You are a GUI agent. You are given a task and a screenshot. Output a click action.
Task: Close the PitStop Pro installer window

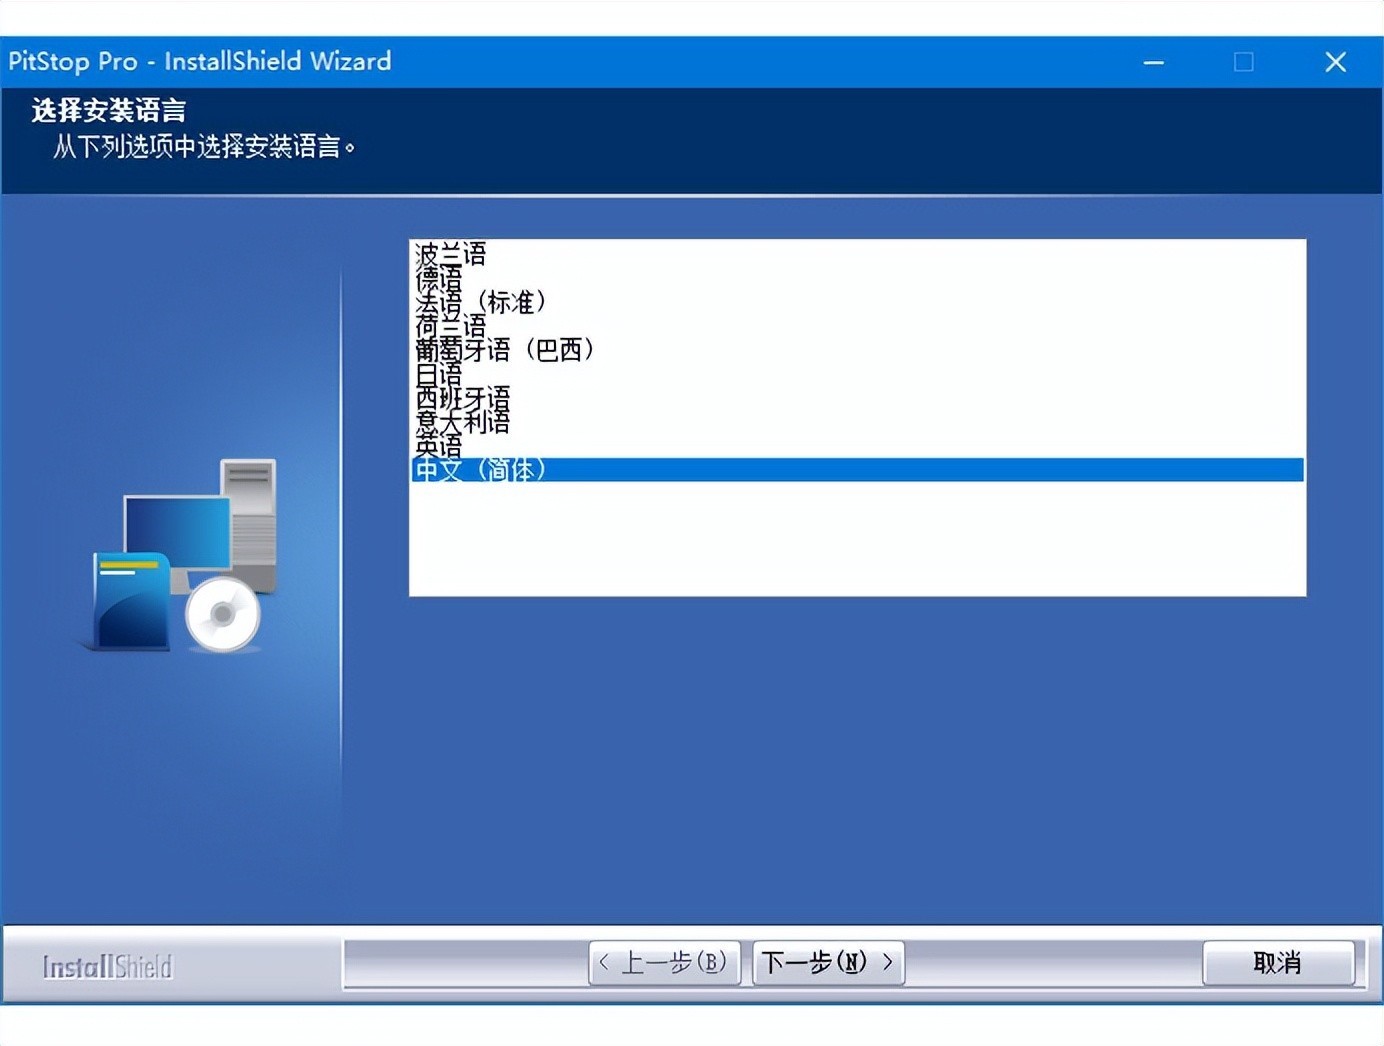1335,62
